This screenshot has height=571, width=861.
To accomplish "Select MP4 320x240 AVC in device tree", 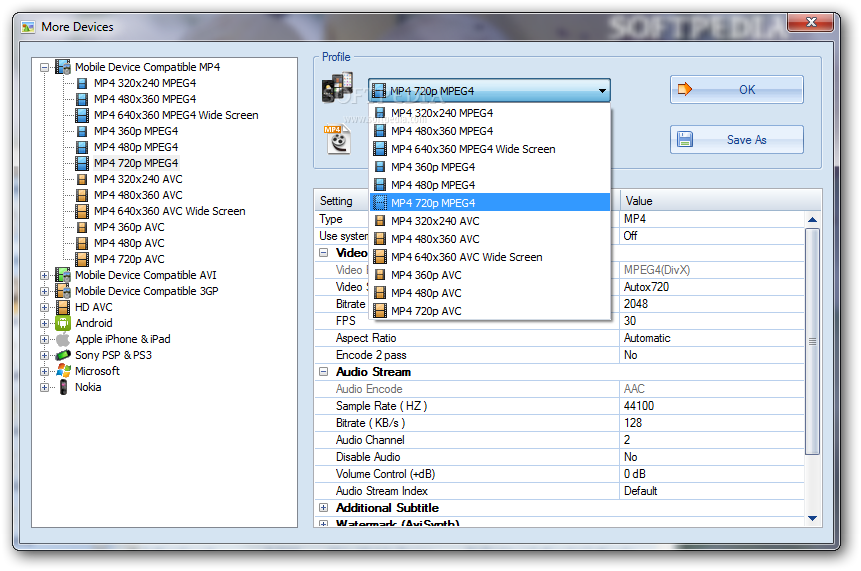I will tap(138, 179).
